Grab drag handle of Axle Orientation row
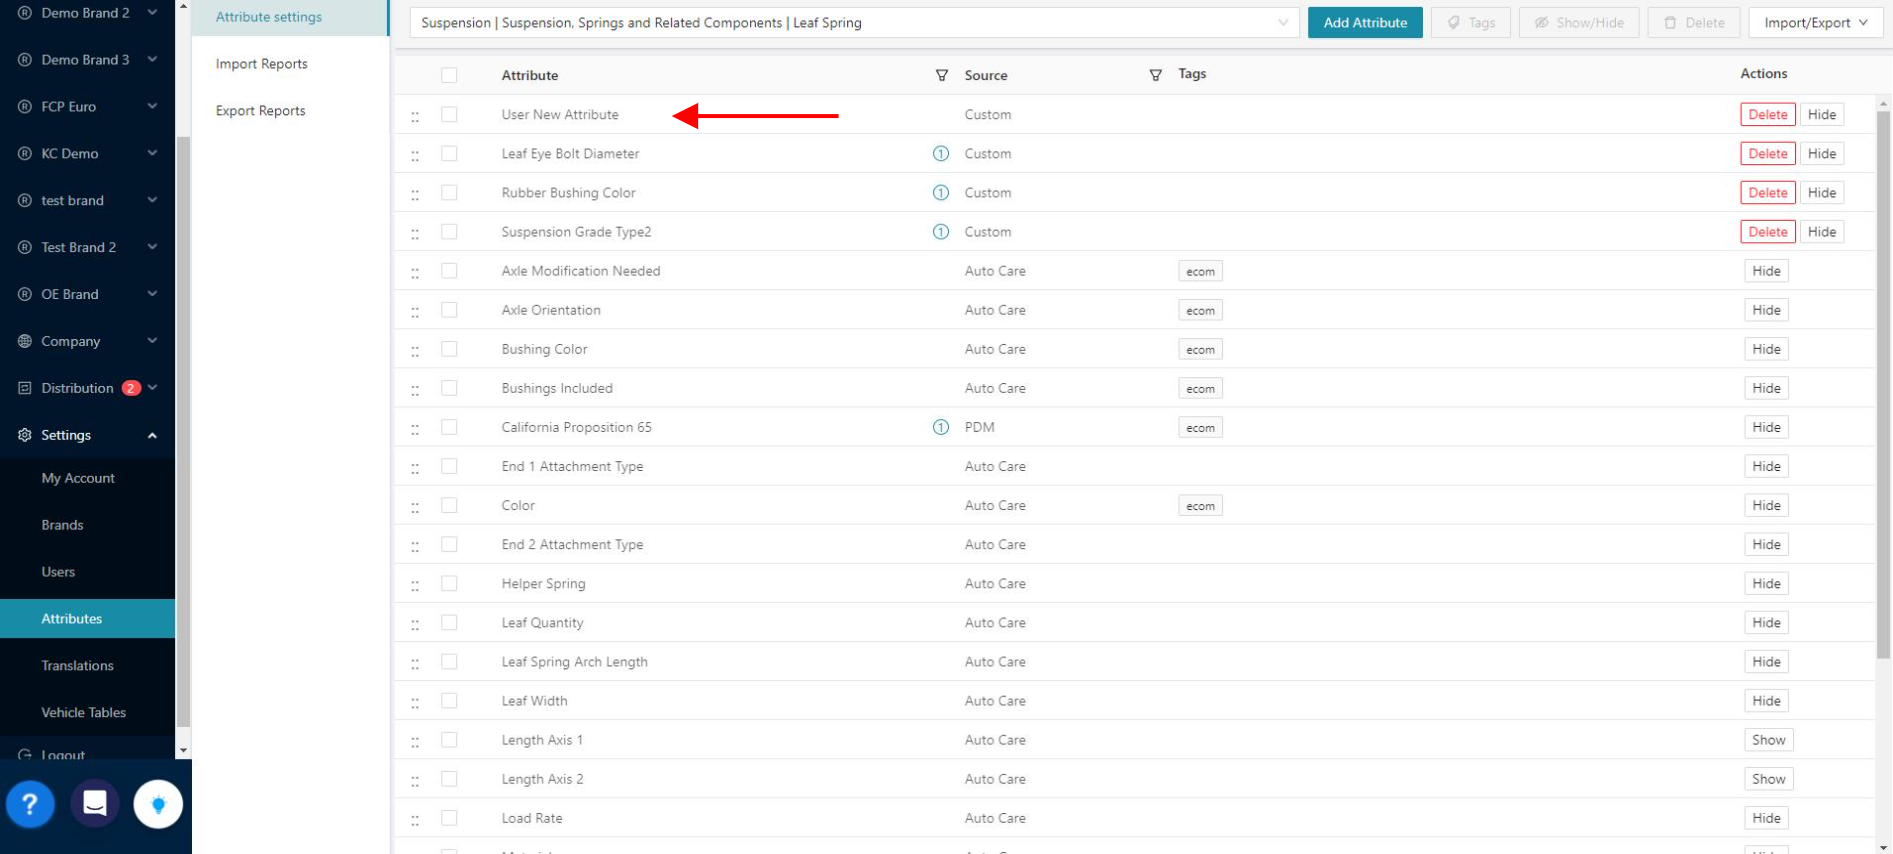The image size is (1893, 854). [x=415, y=311]
